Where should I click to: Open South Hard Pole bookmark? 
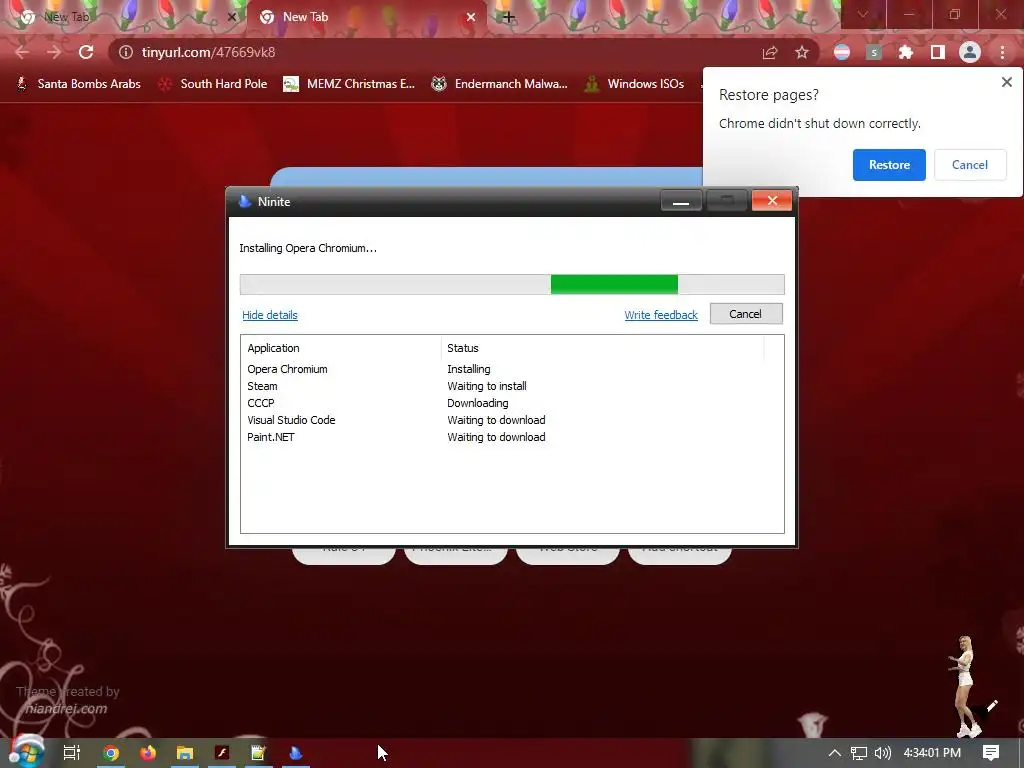tap(213, 84)
